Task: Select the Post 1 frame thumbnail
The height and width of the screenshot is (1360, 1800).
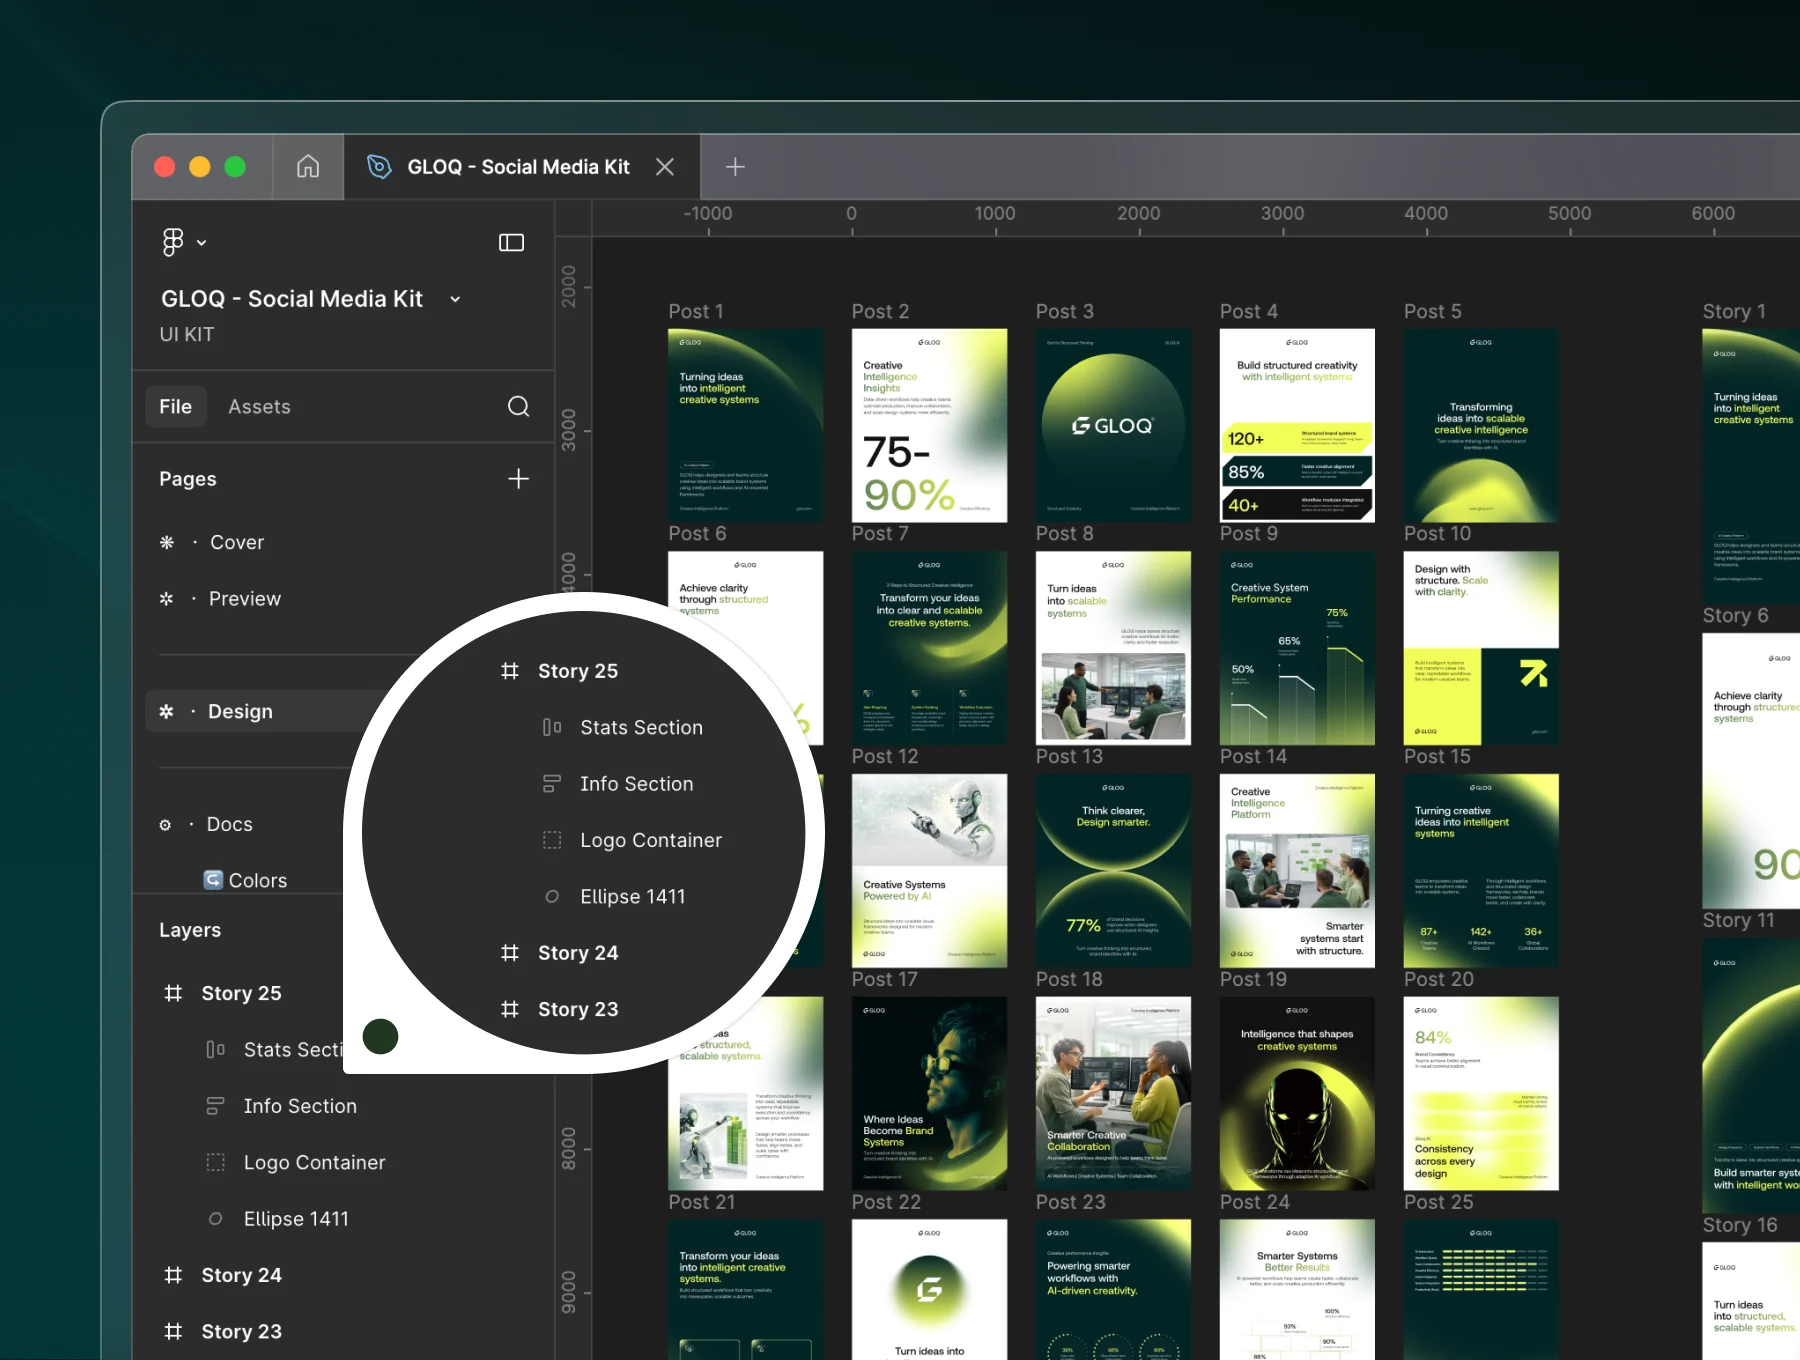Action: [746, 425]
